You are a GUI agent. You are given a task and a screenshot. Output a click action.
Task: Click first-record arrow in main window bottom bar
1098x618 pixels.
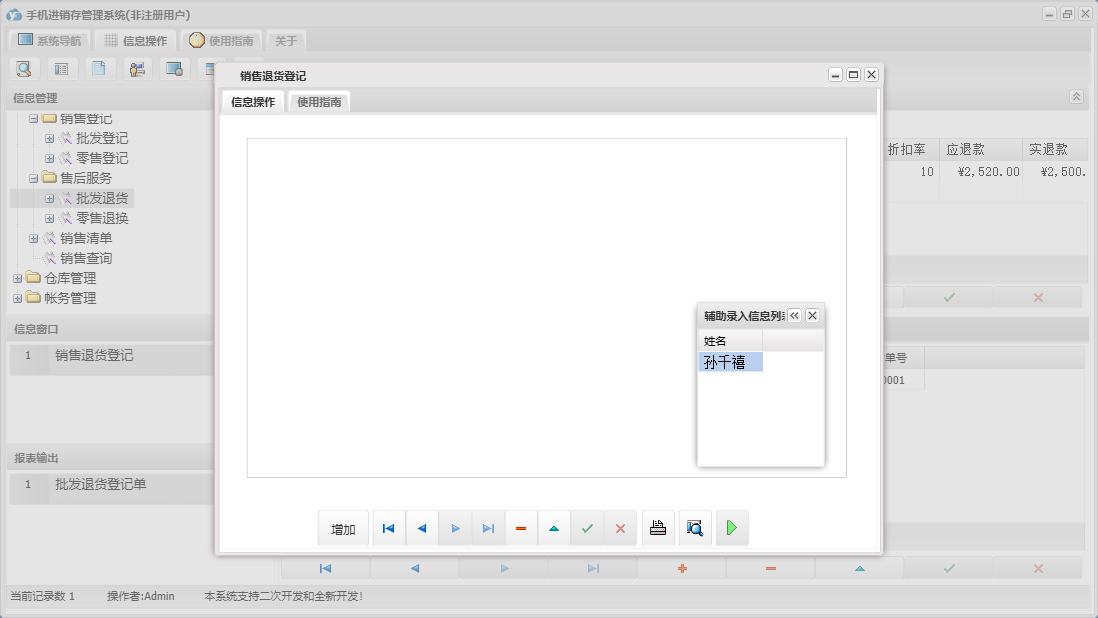click(x=326, y=568)
